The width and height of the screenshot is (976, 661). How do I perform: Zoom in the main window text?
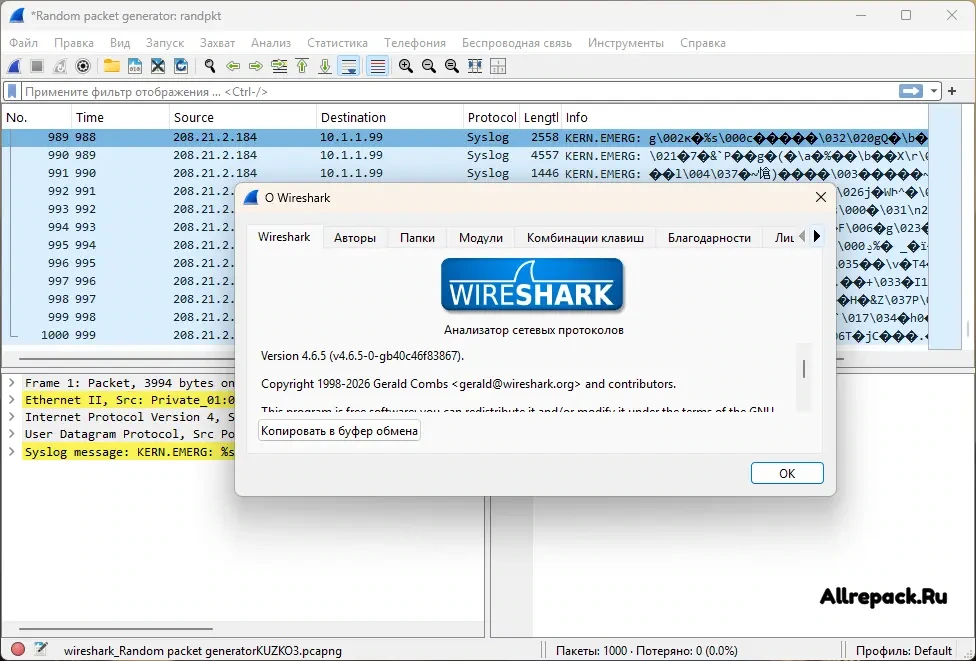pyautogui.click(x=406, y=66)
